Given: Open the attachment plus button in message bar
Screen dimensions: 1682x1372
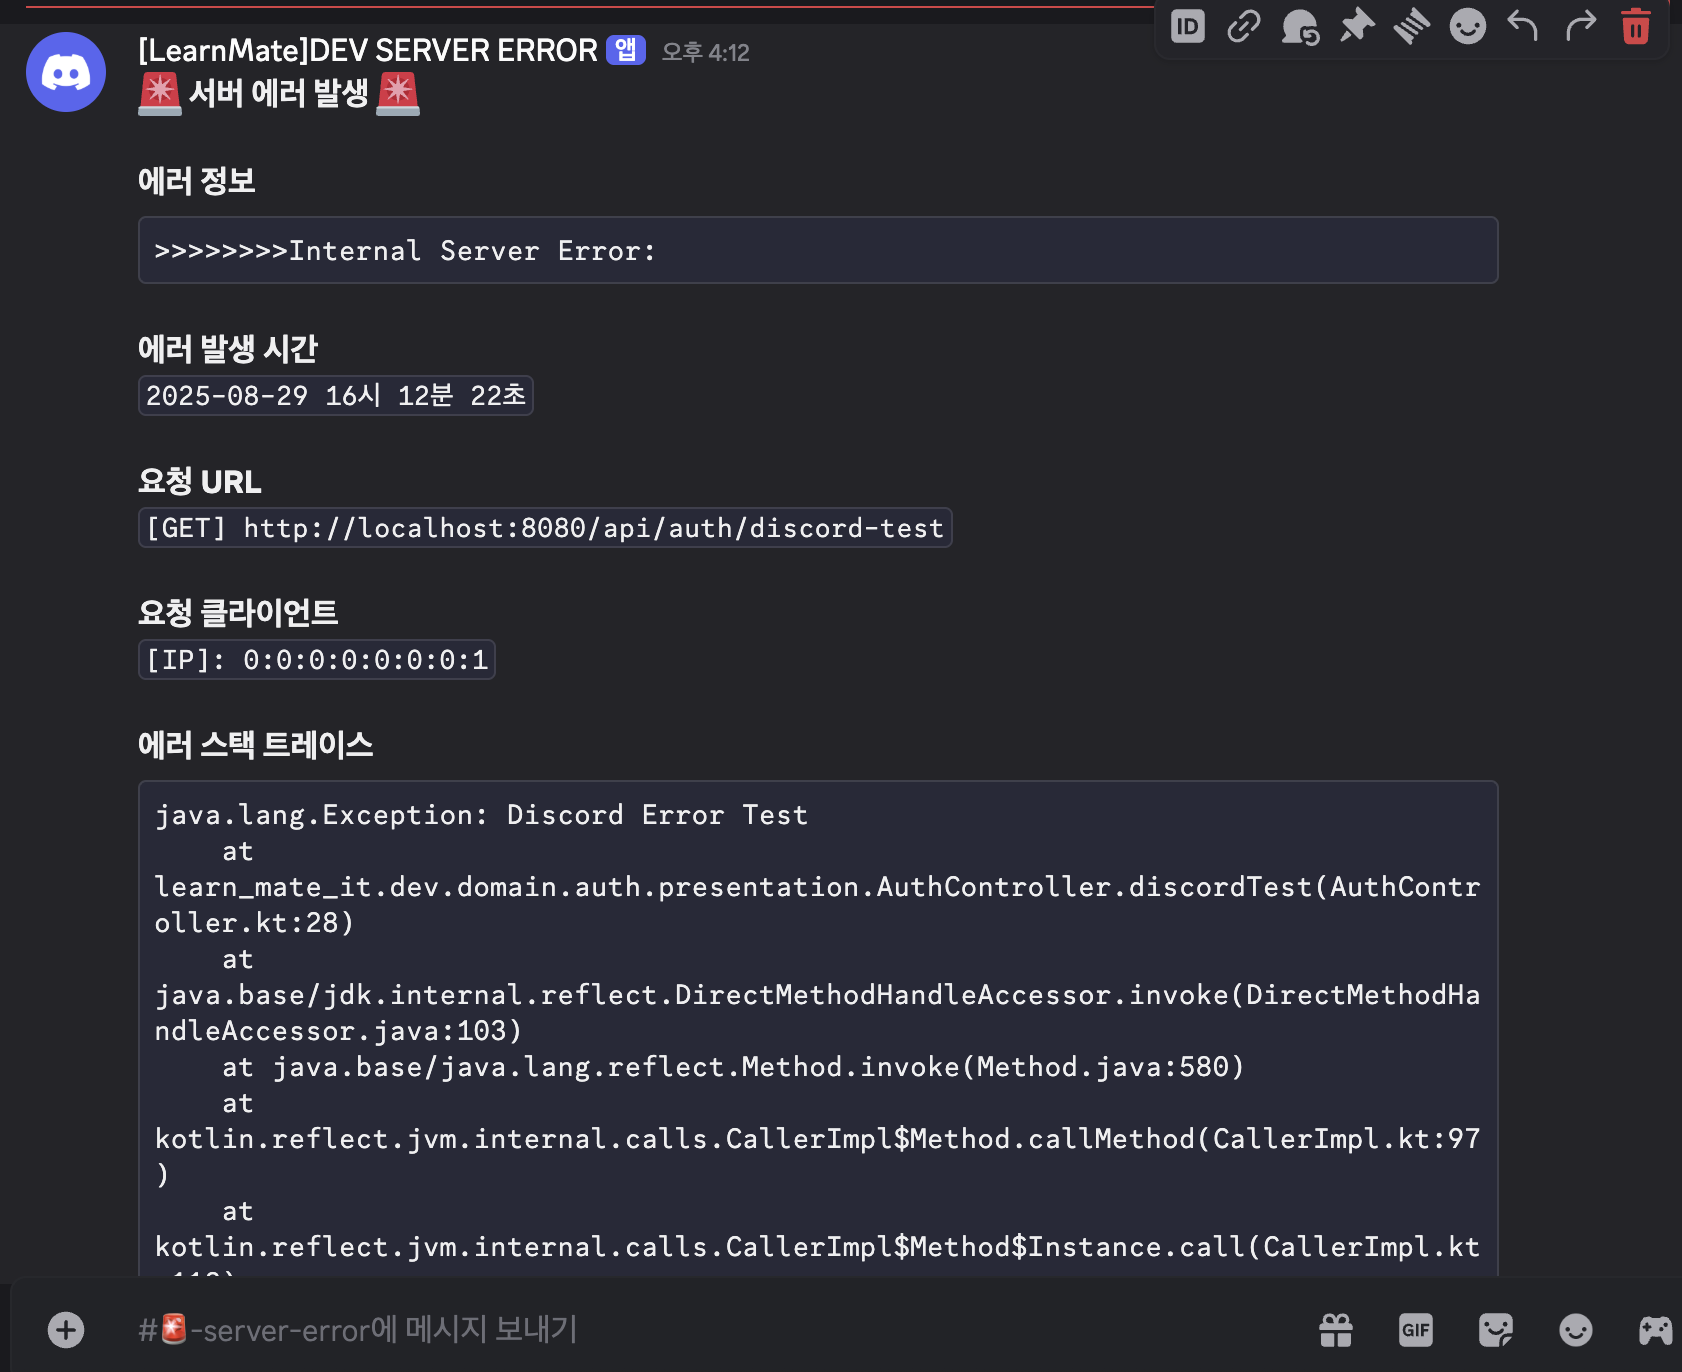Looking at the screenshot, I should [66, 1330].
